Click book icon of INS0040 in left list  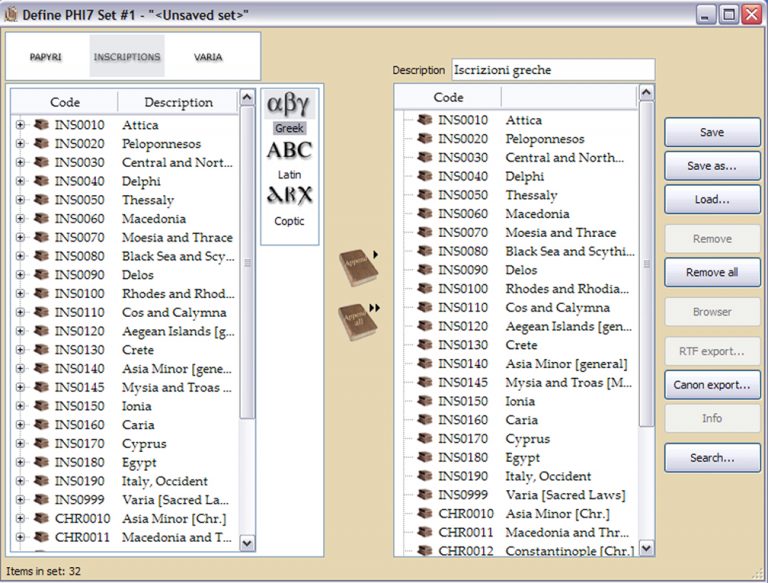tap(42, 181)
